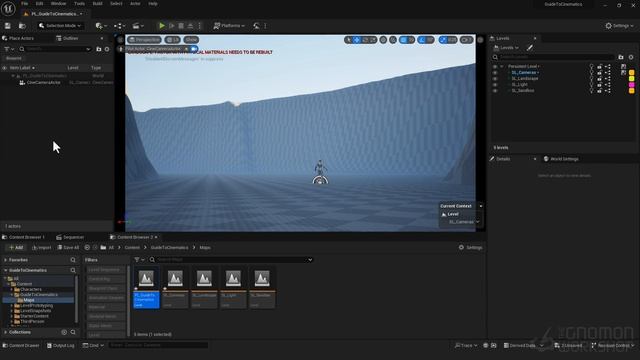
Task: Toggle visibility of SL_Light level
Action: (x=495, y=85)
